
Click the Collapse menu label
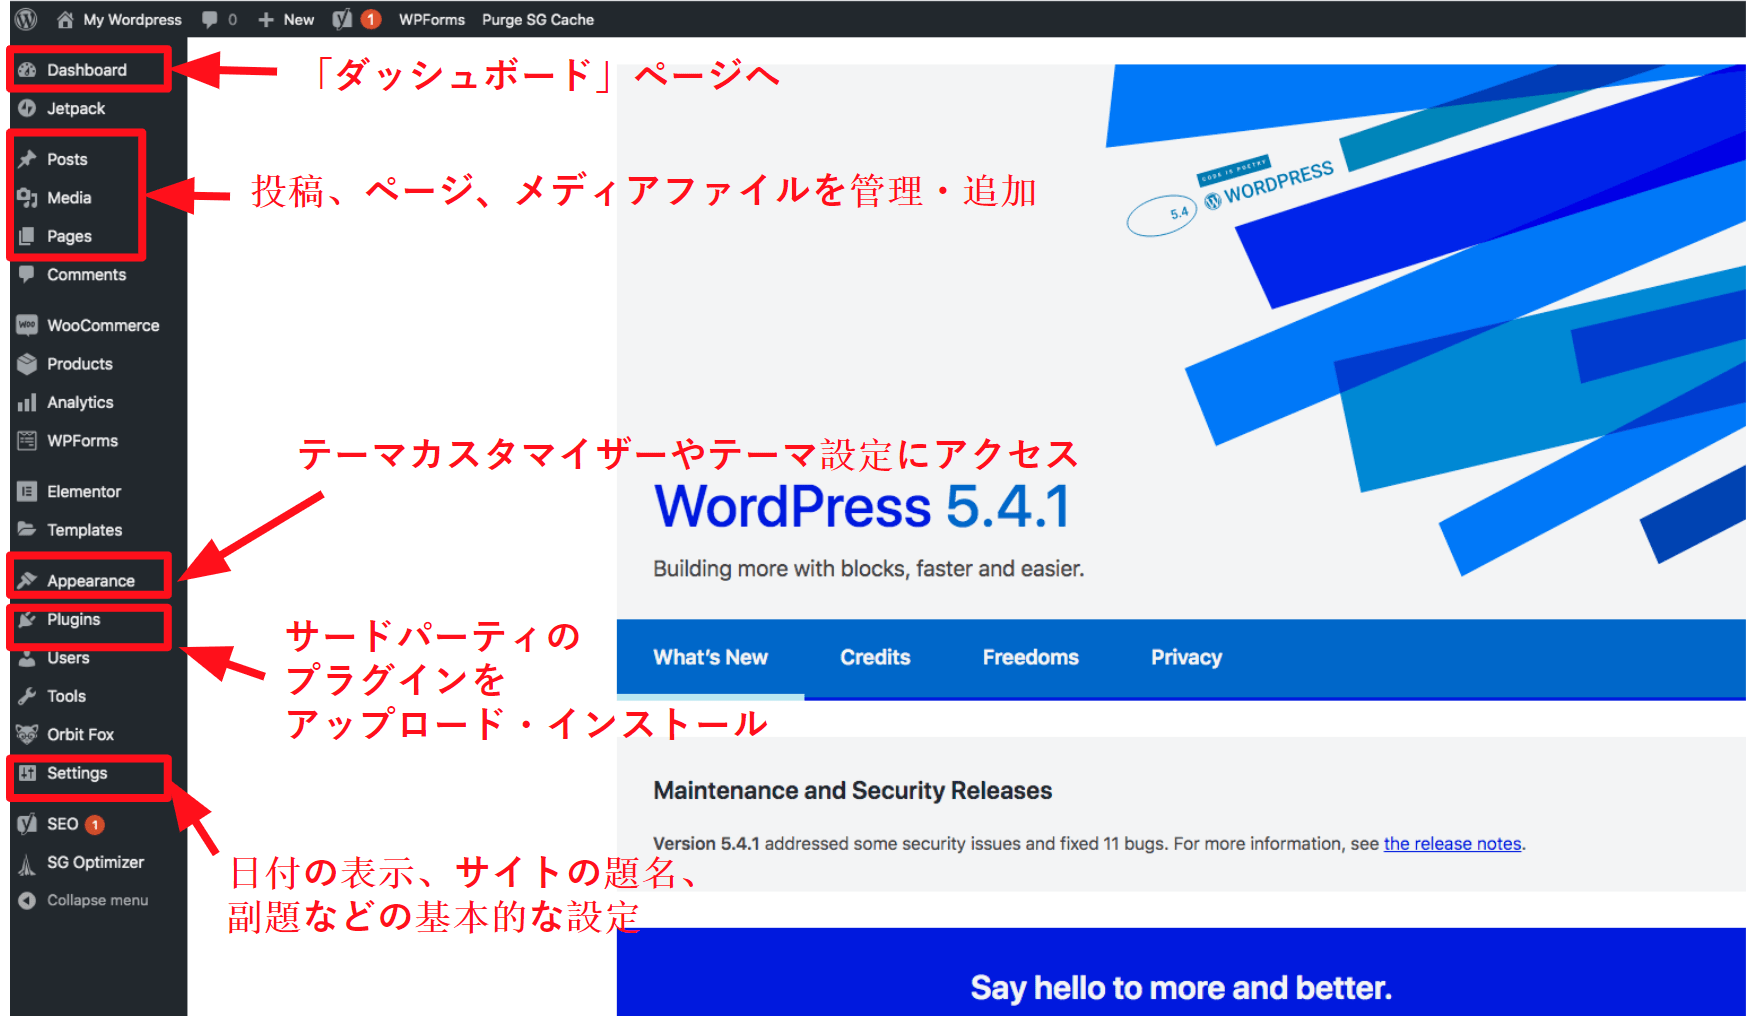click(98, 900)
